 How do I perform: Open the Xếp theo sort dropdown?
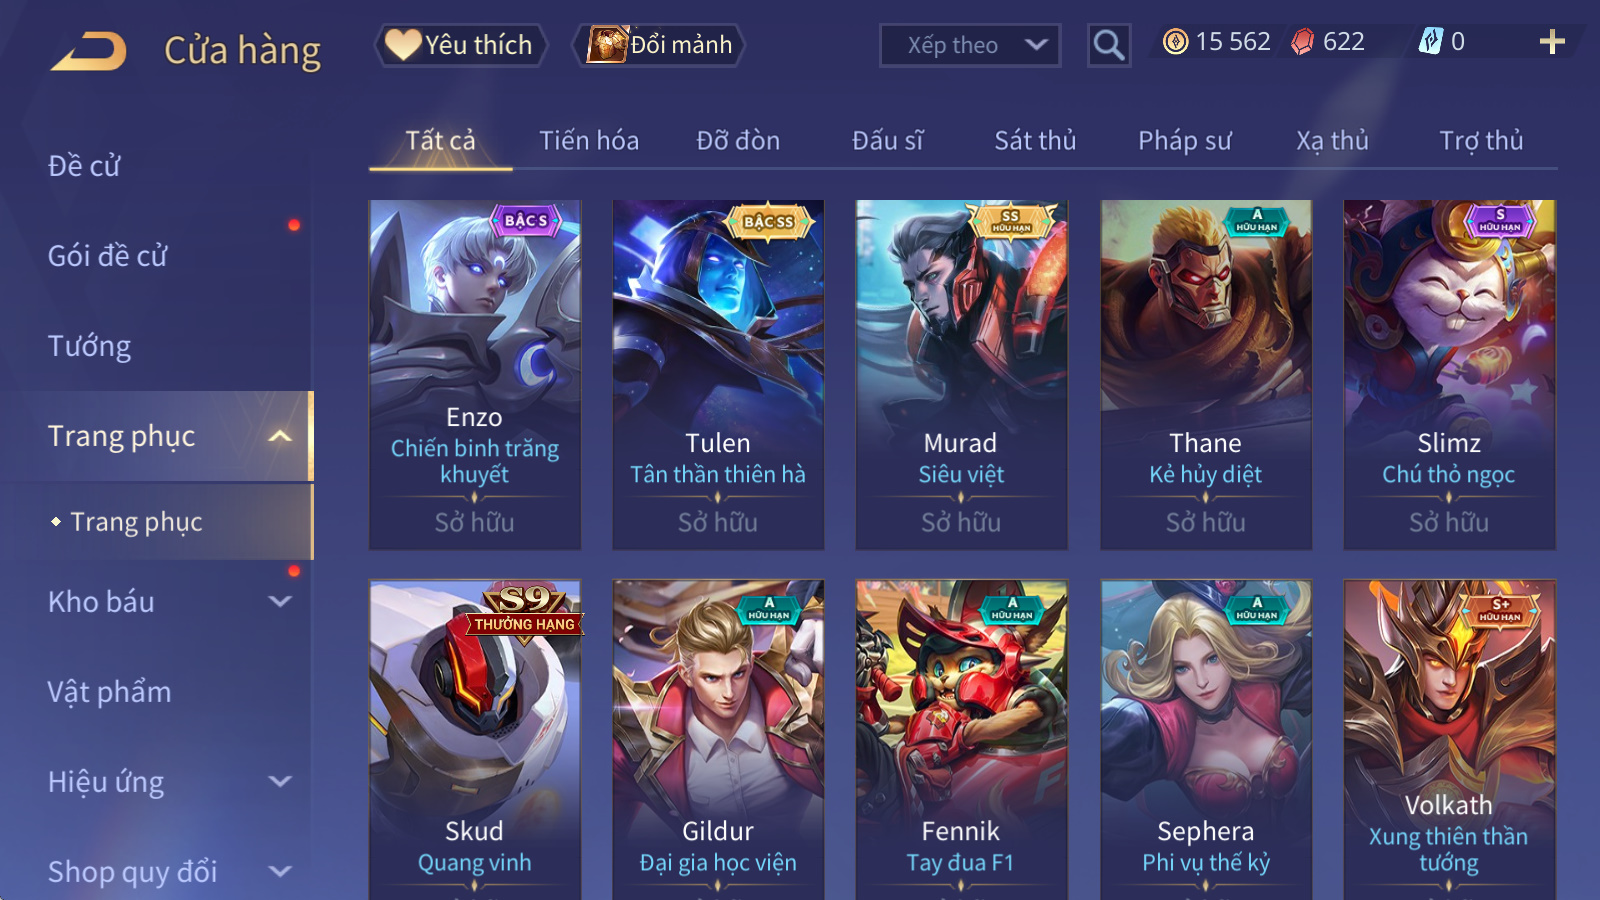[x=969, y=45]
